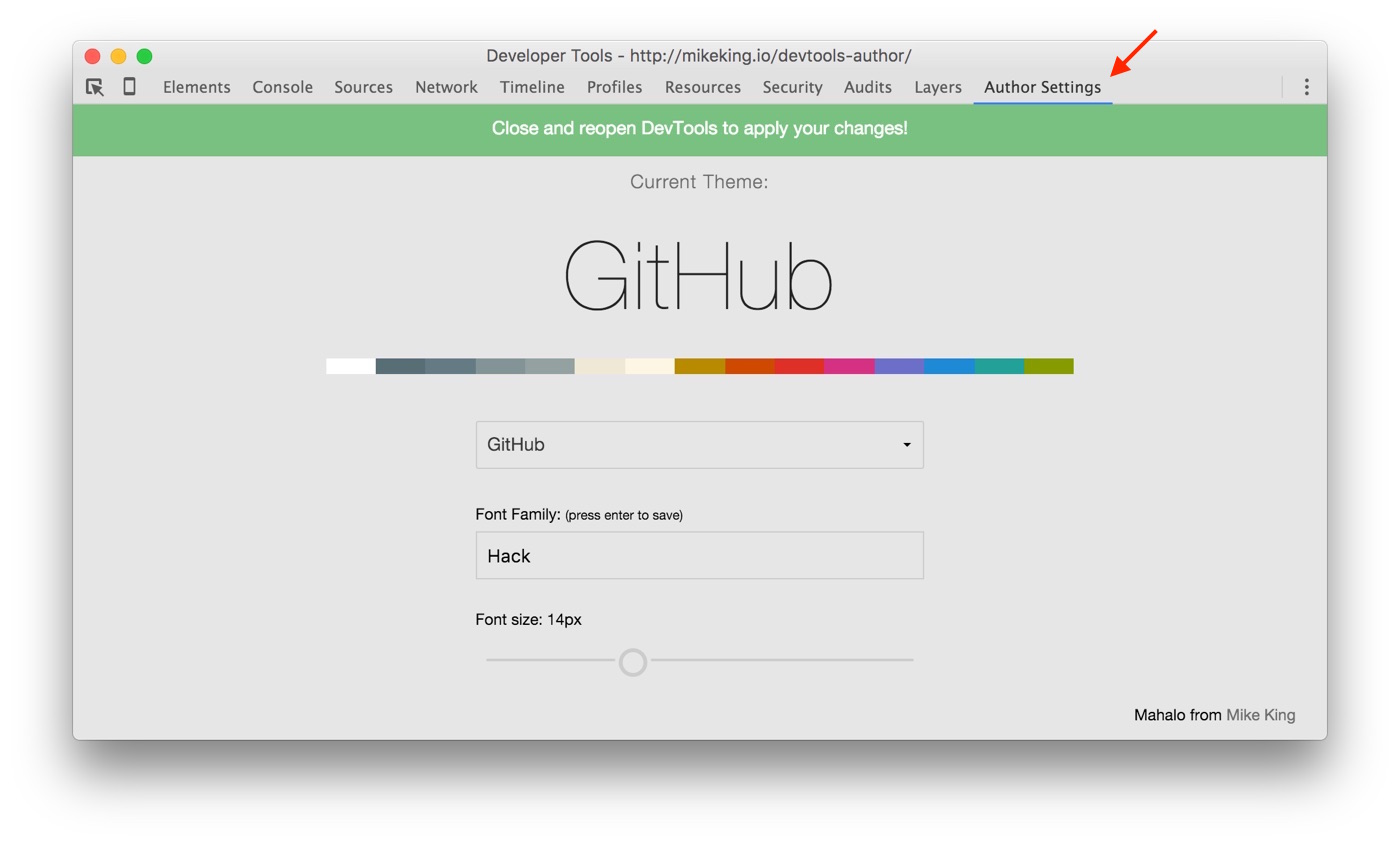Click the Developer Tools window title text
This screenshot has height=844, width=1400.
699,56
